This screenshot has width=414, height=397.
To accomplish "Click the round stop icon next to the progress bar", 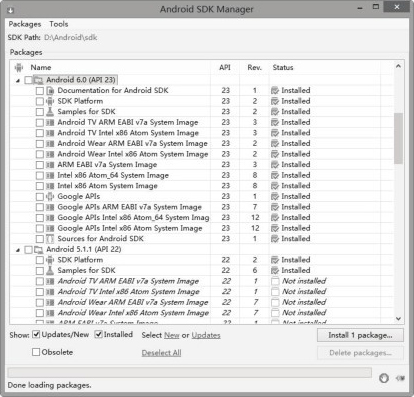I will click(384, 378).
